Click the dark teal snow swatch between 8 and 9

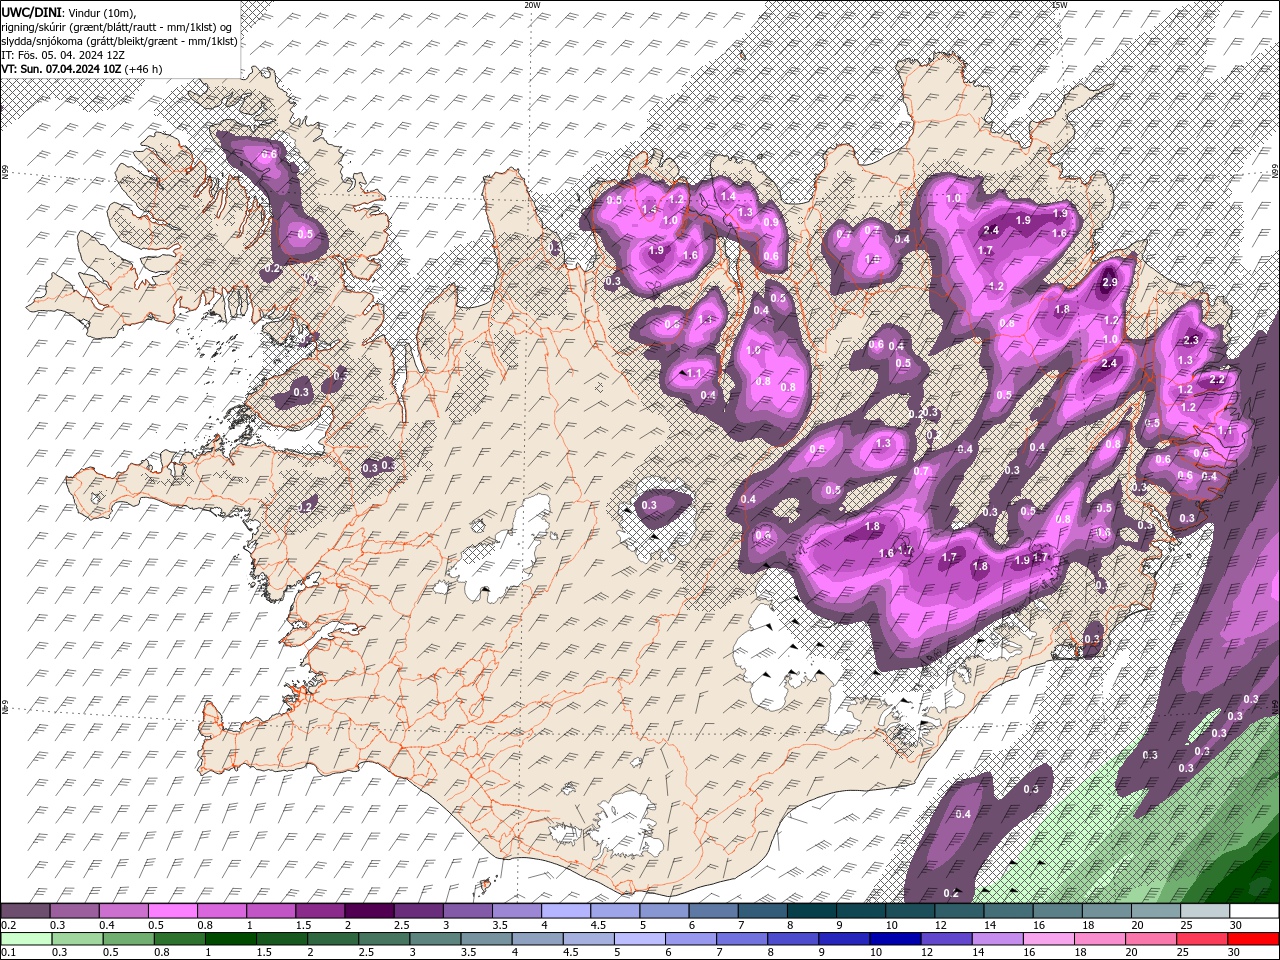click(811, 911)
